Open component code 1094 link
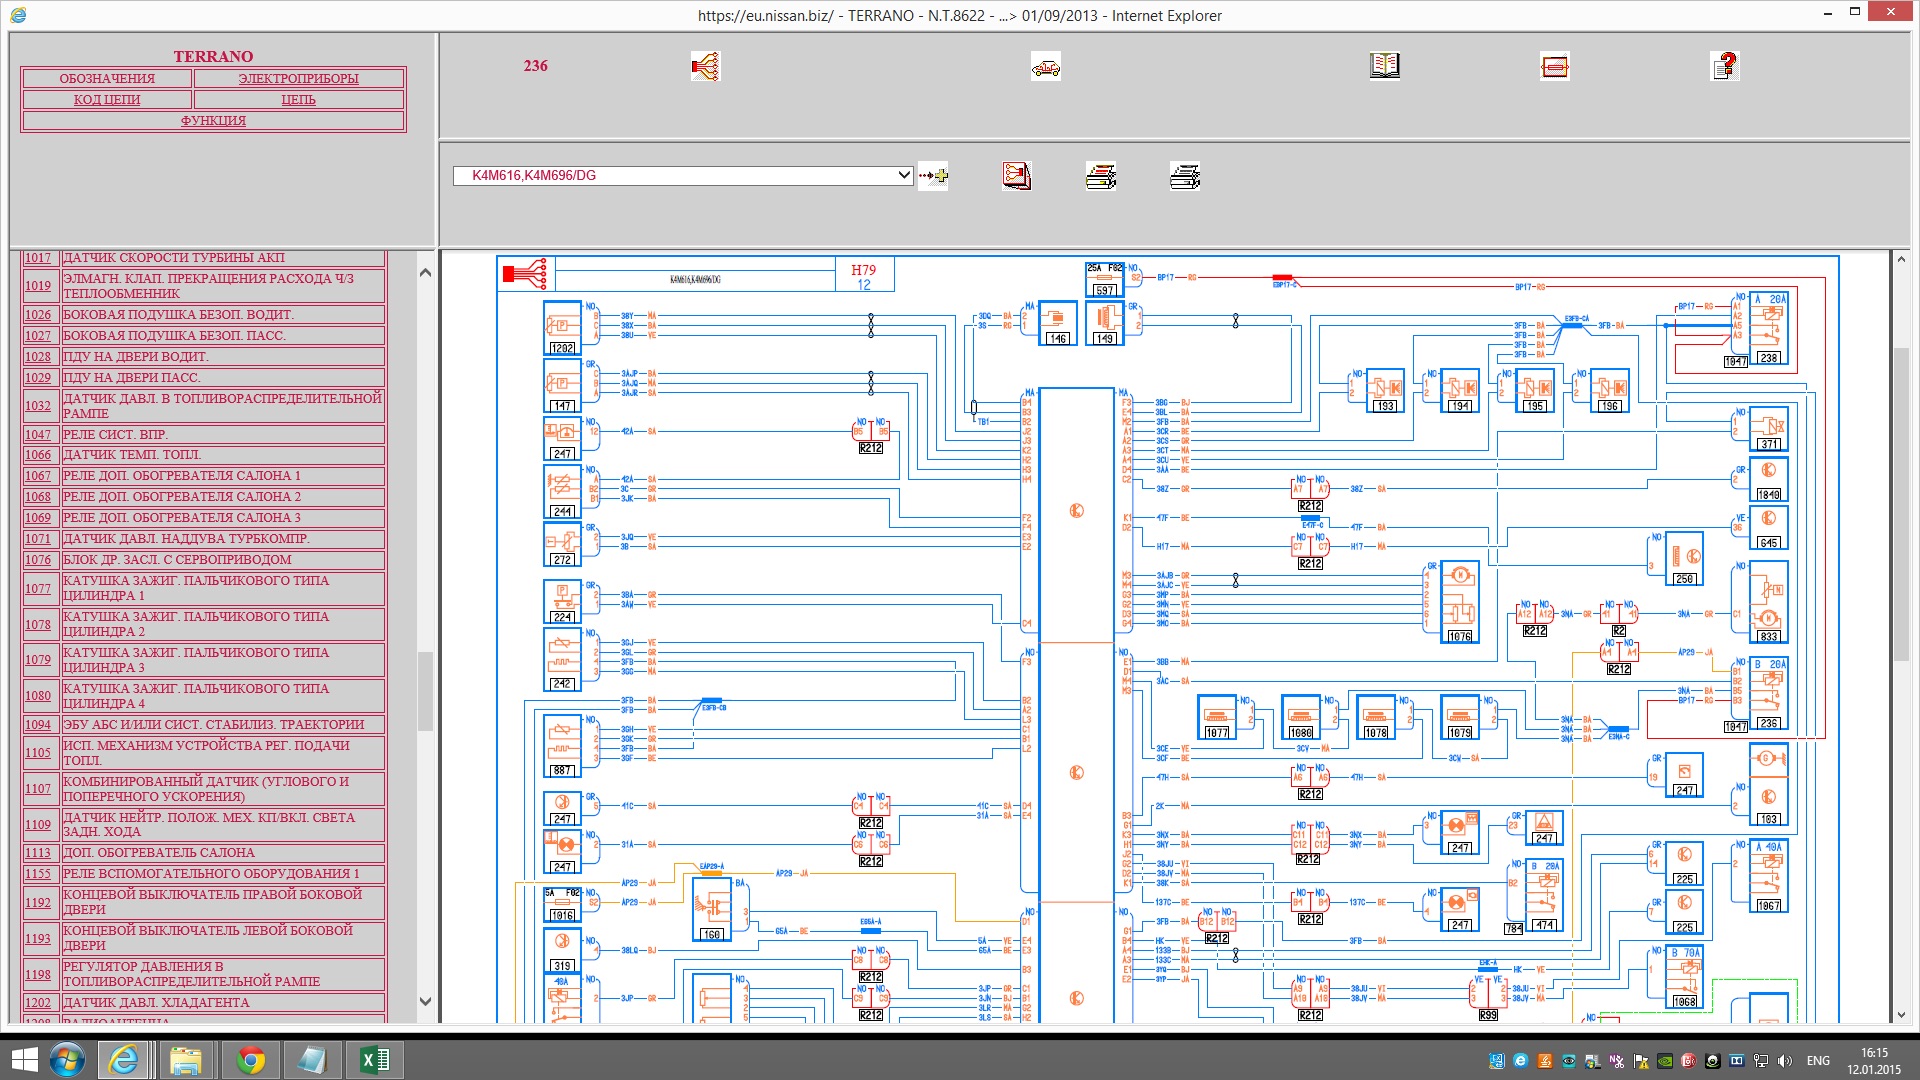The height and width of the screenshot is (1080, 1920). point(38,725)
